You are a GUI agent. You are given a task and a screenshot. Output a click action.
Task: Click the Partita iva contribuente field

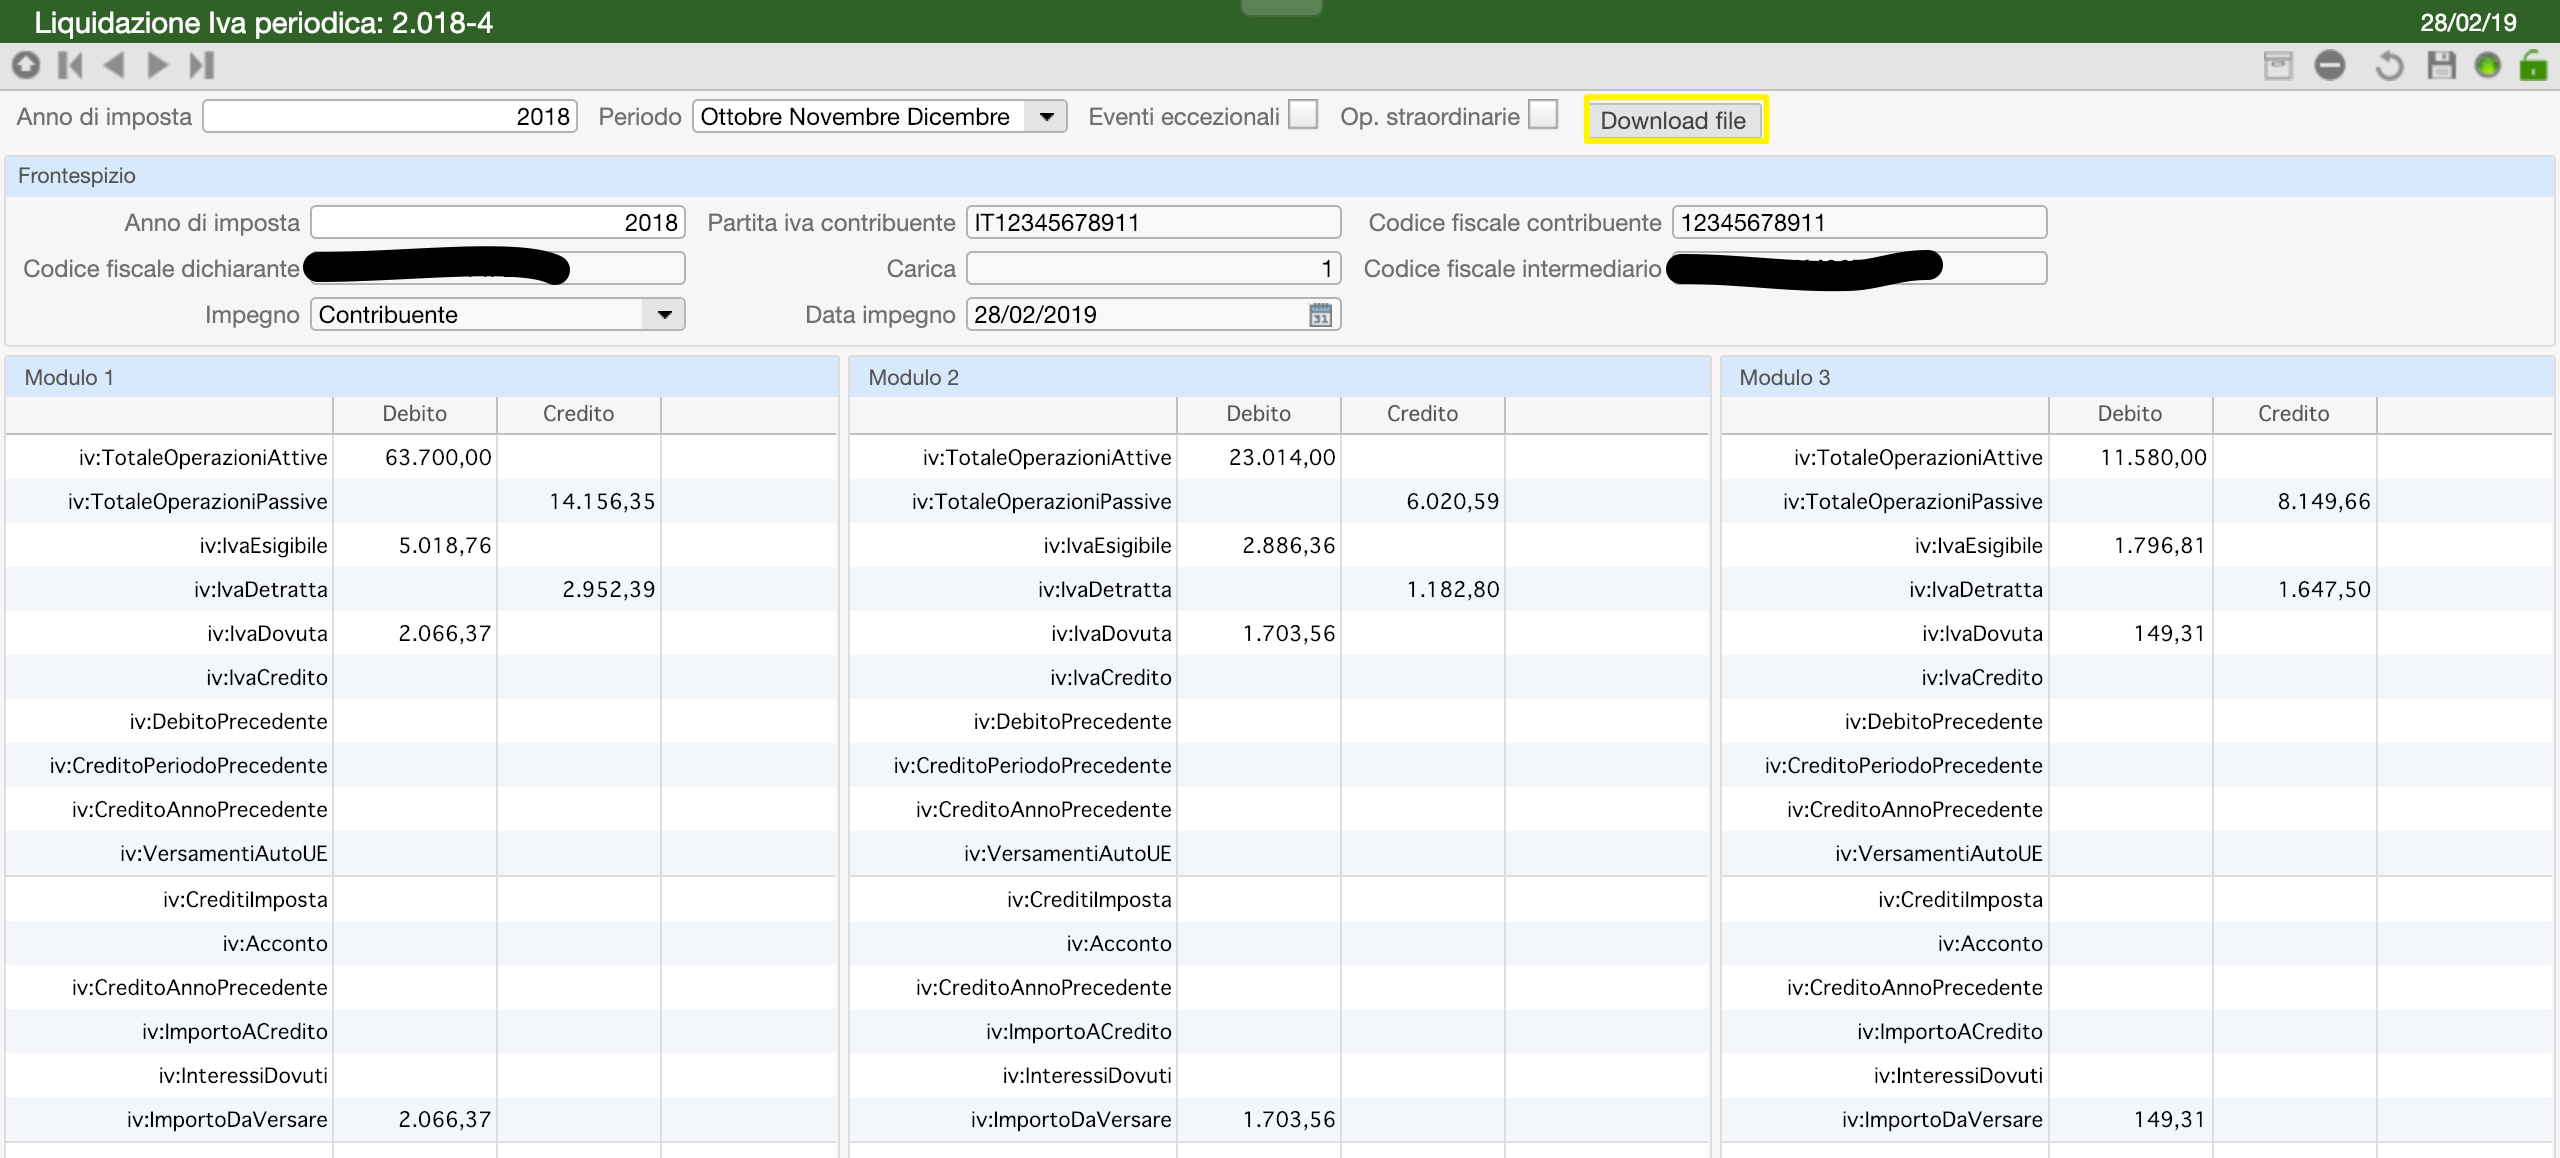click(x=1154, y=222)
